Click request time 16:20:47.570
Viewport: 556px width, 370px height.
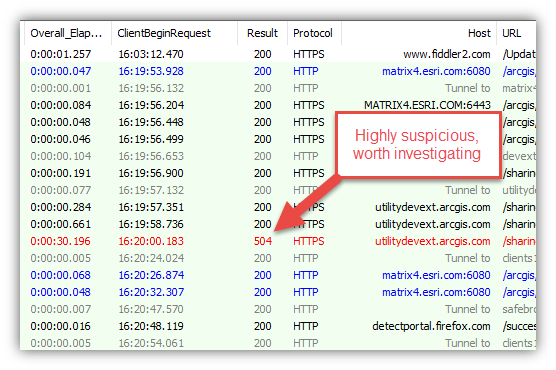point(151,310)
